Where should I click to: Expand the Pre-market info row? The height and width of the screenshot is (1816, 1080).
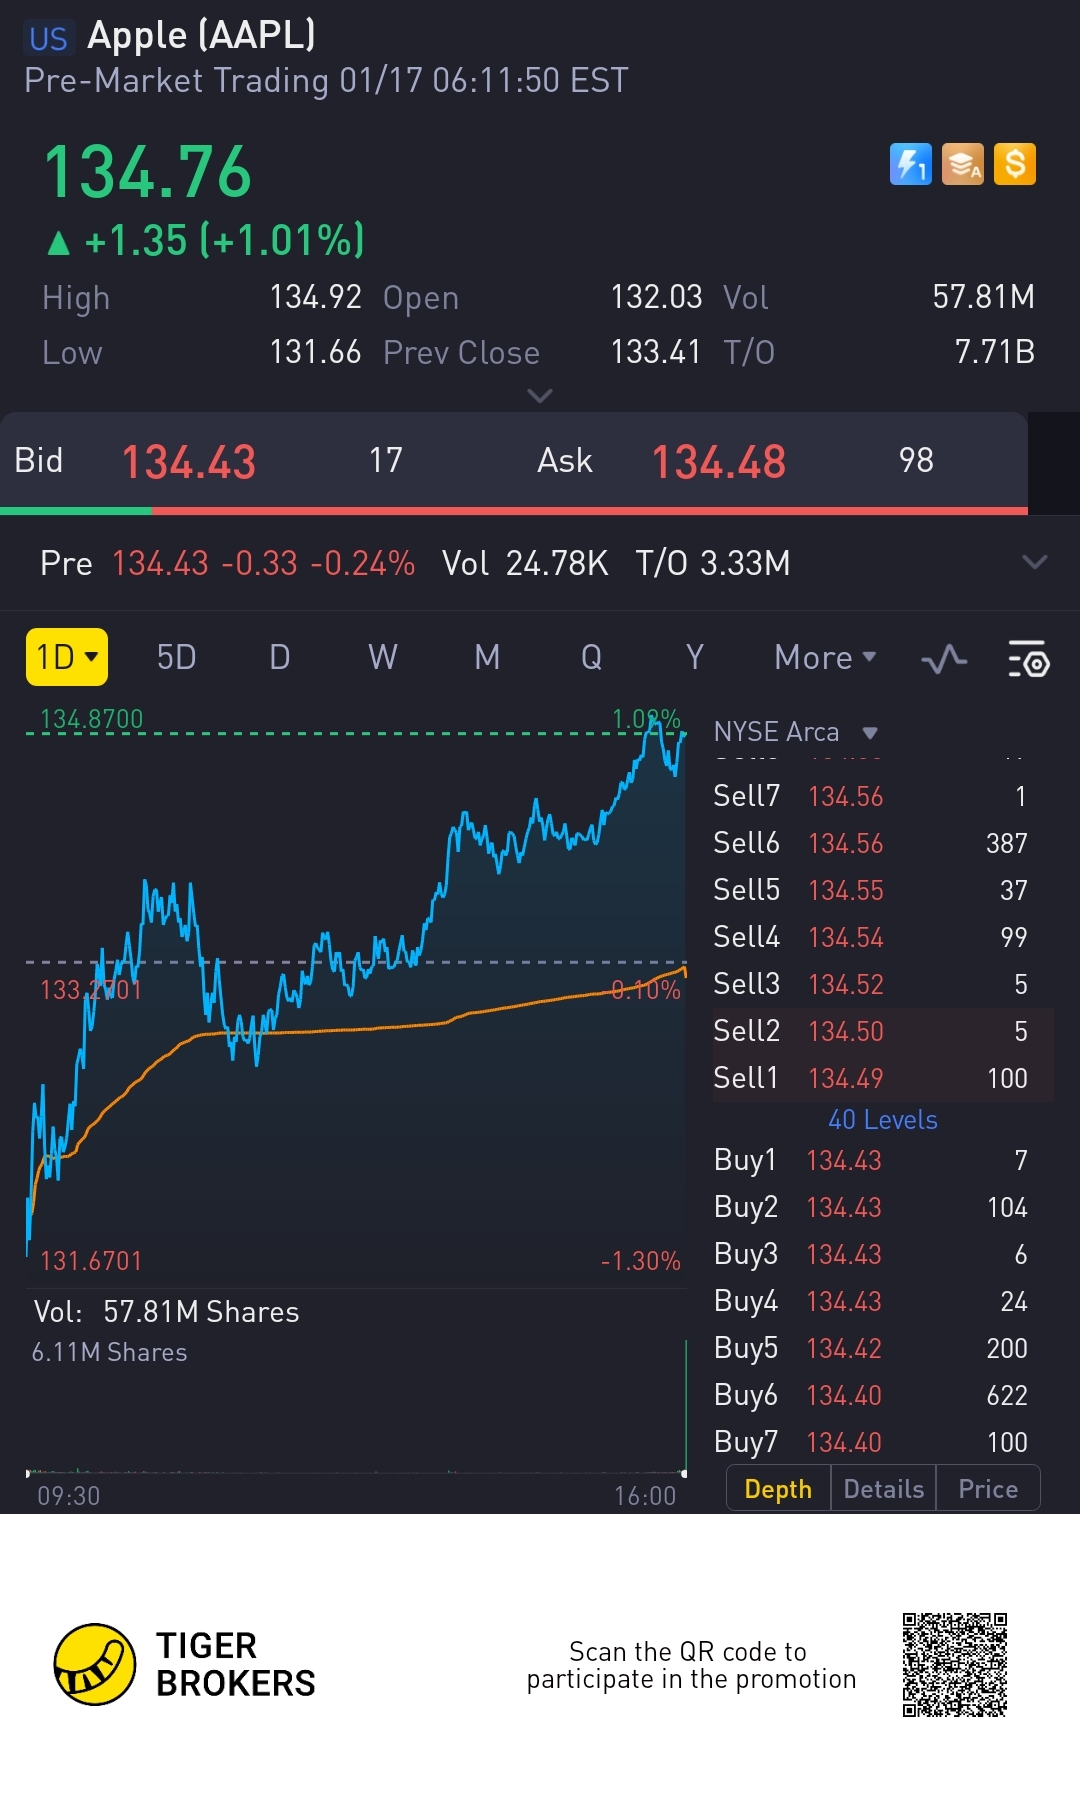pyautogui.click(x=1034, y=562)
